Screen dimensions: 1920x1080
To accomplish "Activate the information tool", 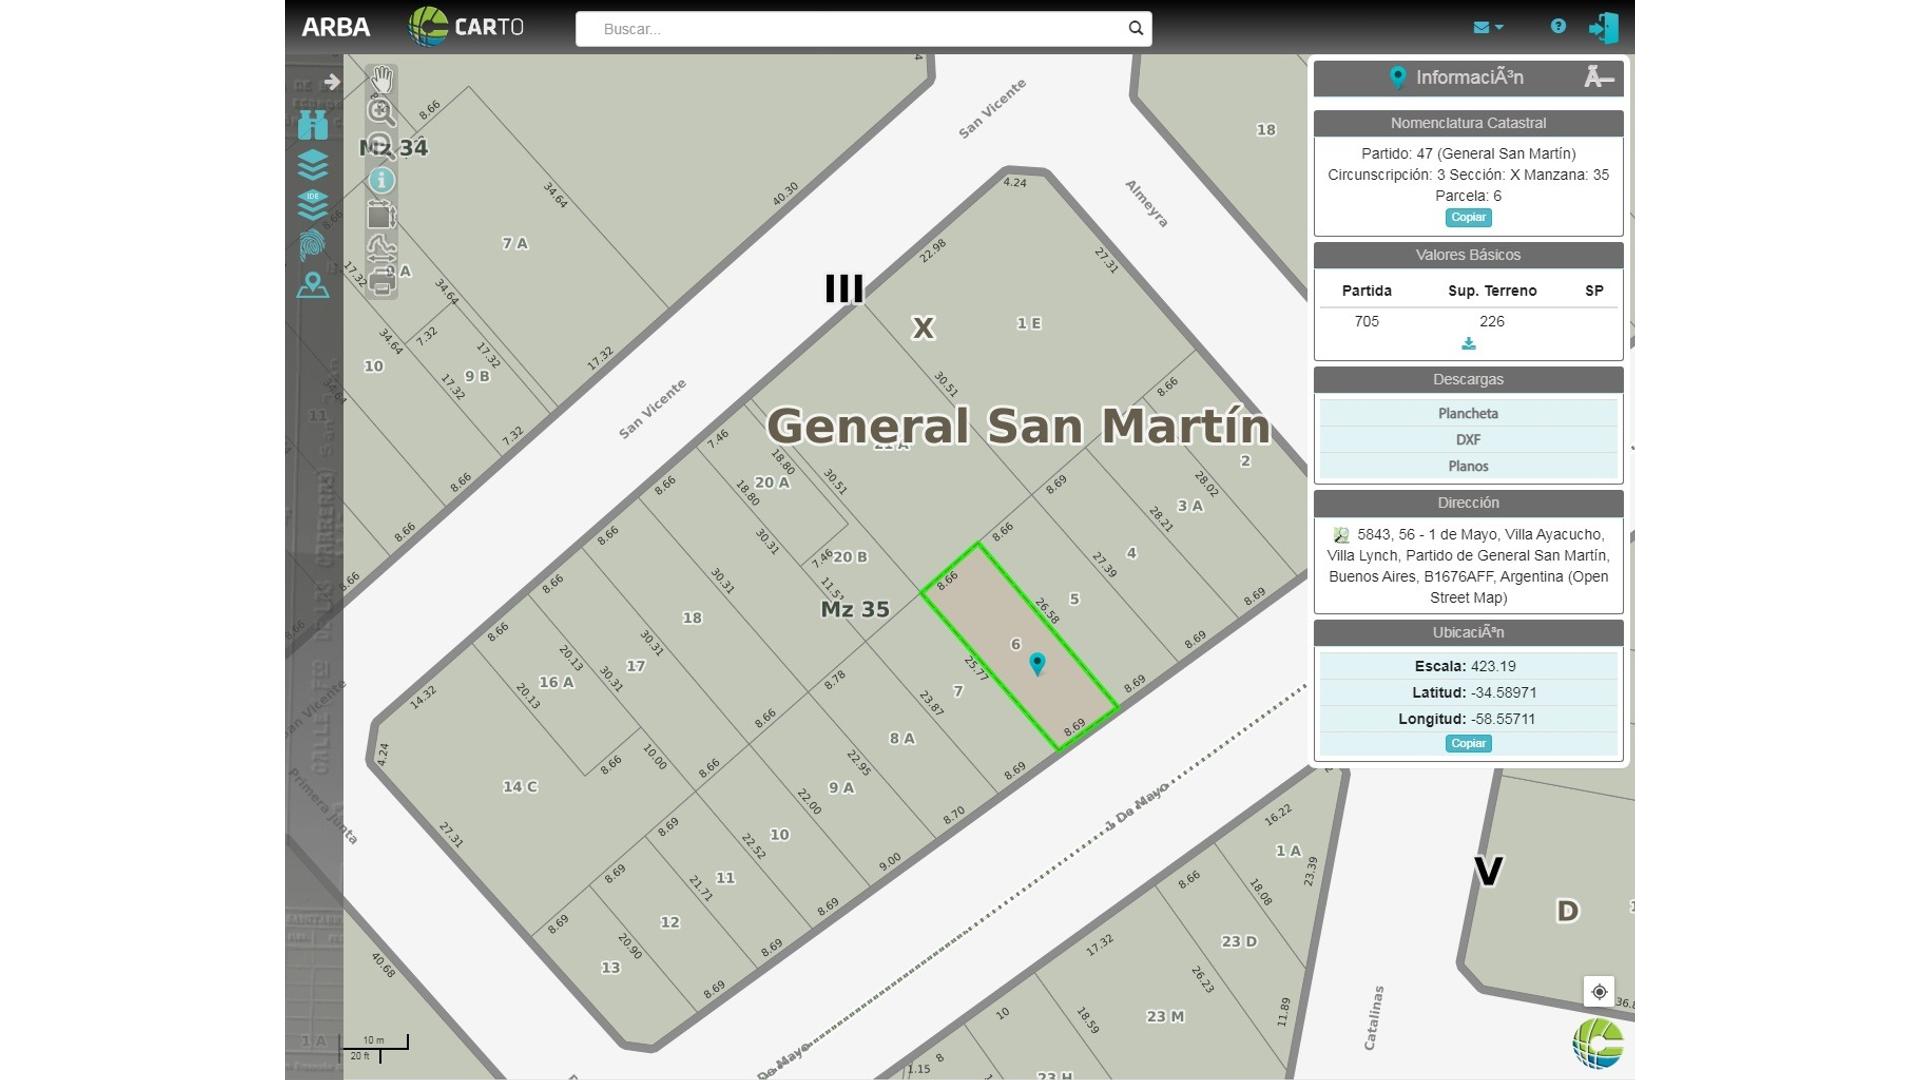I will pyautogui.click(x=381, y=180).
